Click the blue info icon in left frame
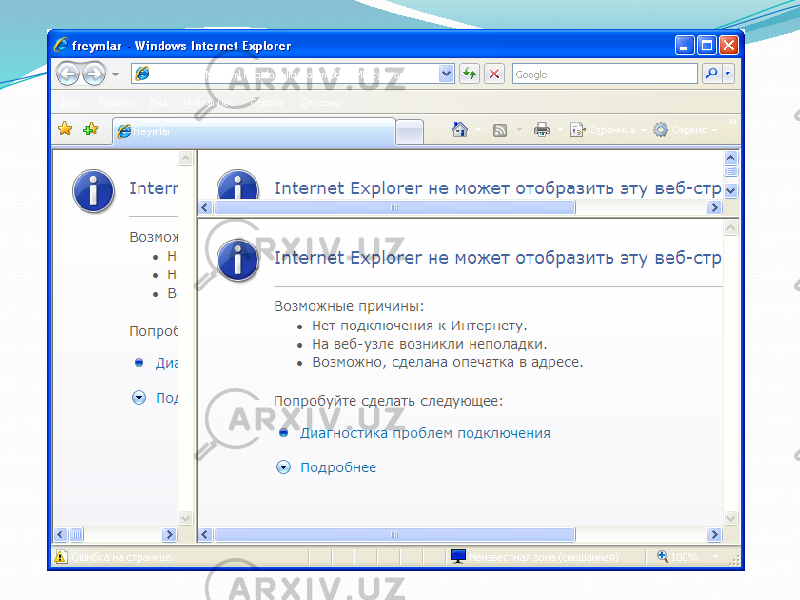 pyautogui.click(x=93, y=191)
